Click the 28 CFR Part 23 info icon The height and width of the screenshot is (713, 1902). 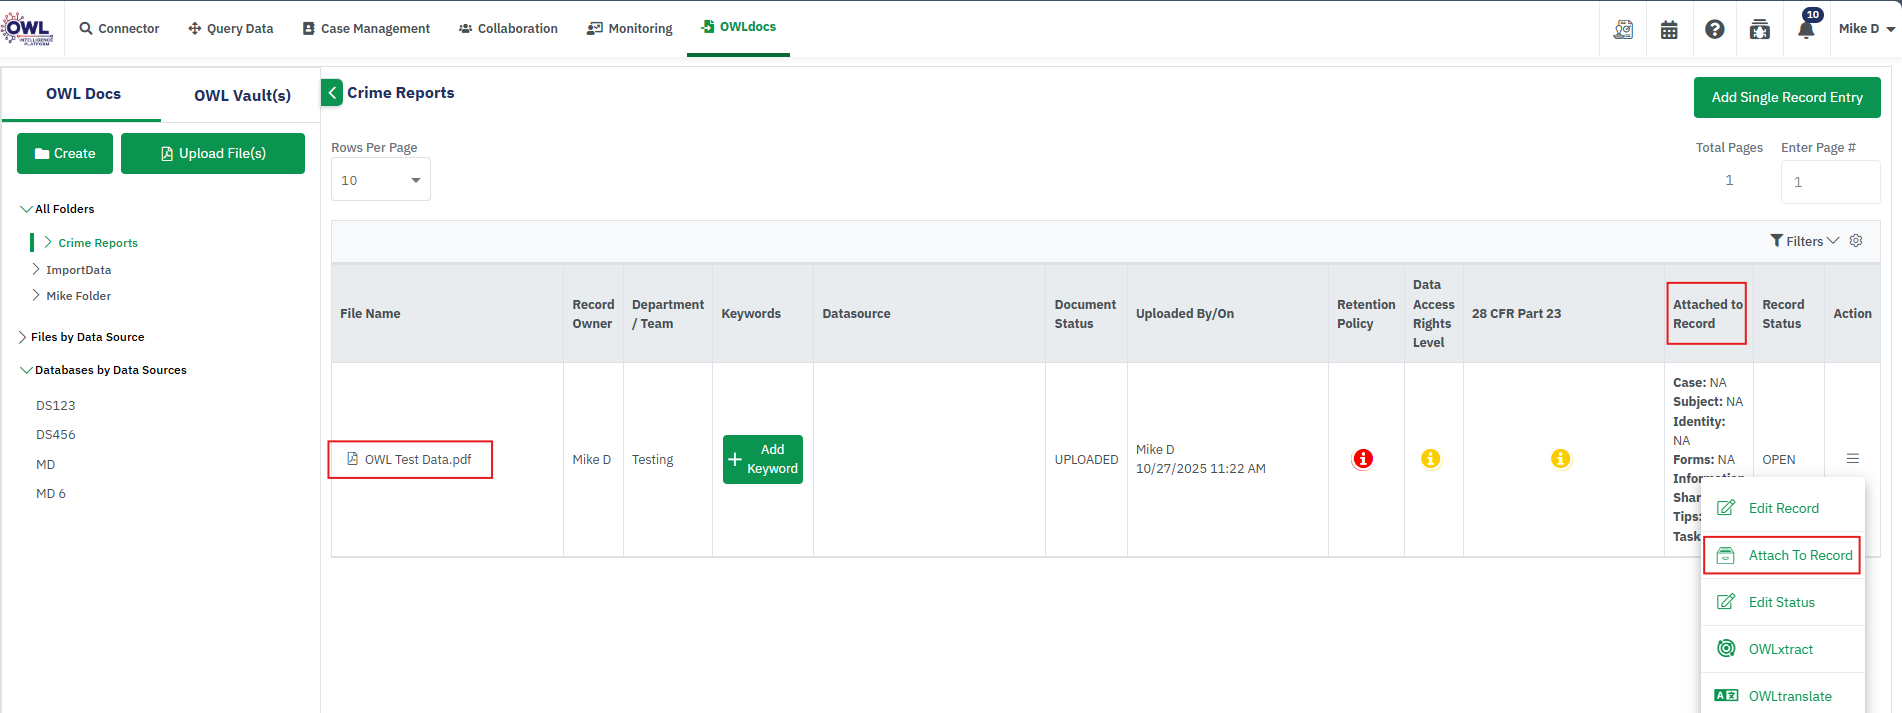(1560, 459)
